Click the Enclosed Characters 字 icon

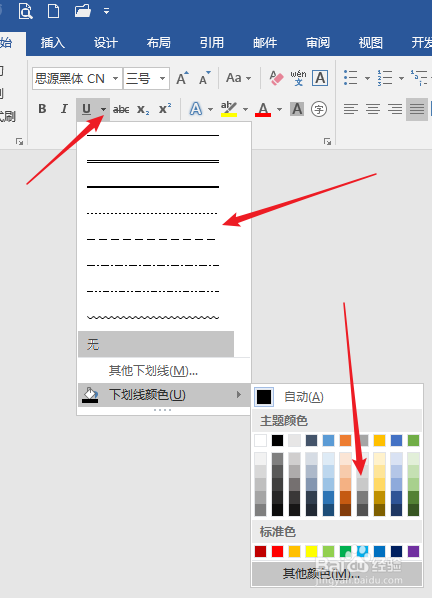(x=319, y=109)
